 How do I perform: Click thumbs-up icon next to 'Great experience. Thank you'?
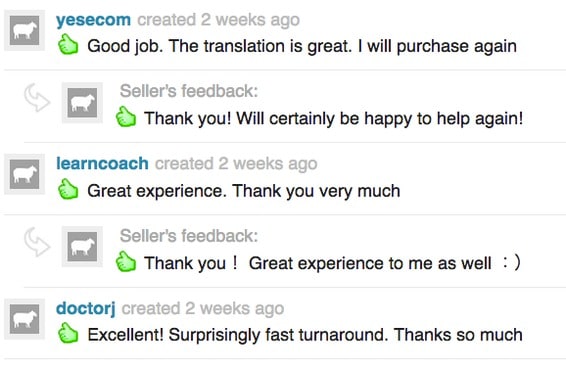click(68, 189)
